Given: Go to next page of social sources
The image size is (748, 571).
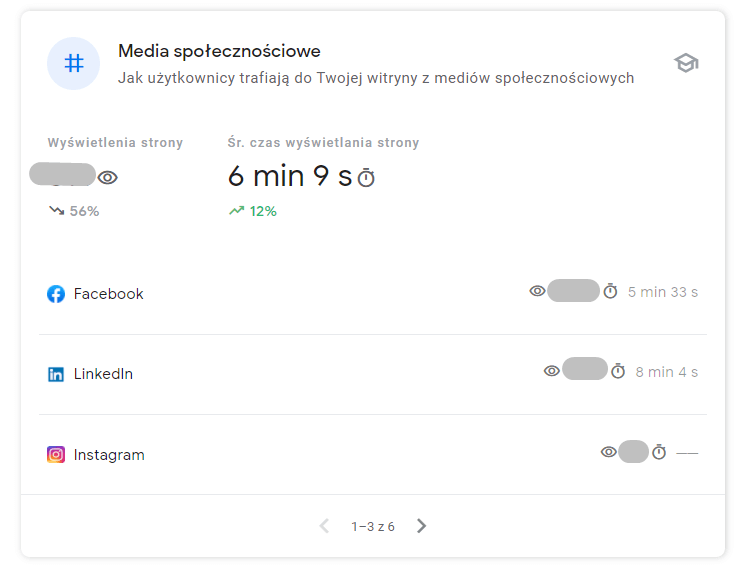Looking at the screenshot, I should coord(421,526).
